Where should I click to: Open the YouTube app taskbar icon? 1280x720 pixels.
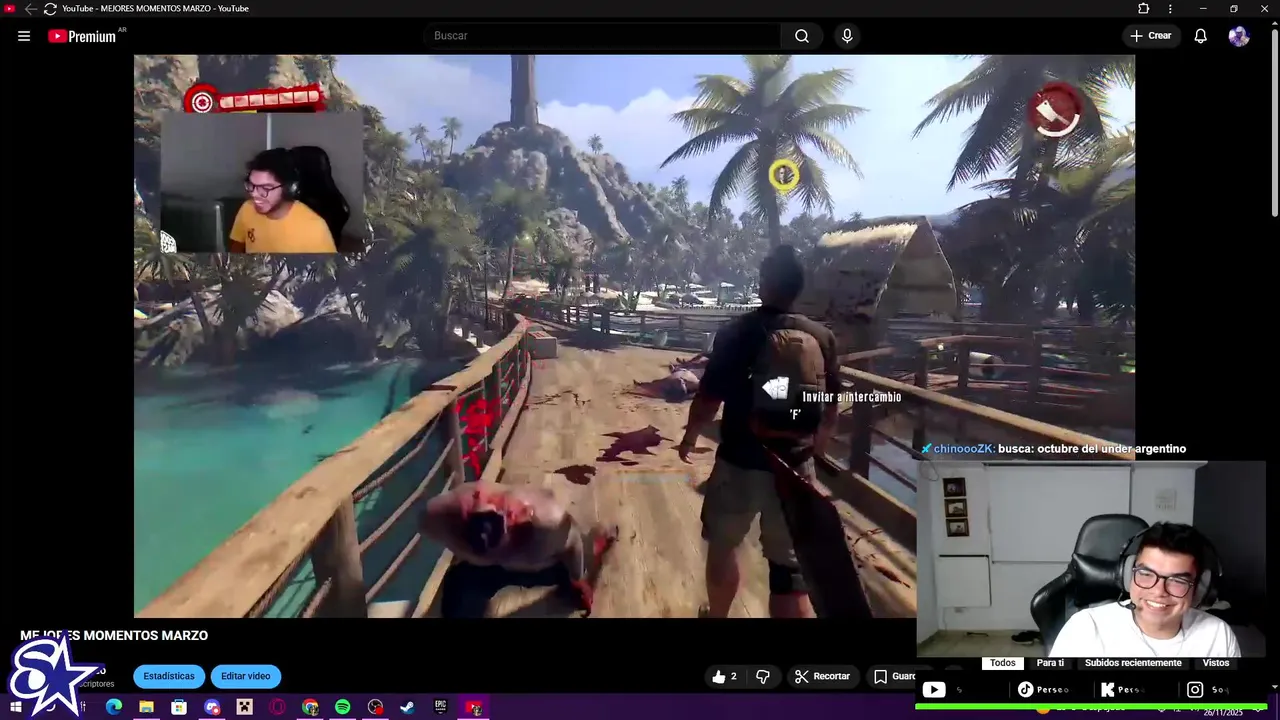(x=473, y=707)
